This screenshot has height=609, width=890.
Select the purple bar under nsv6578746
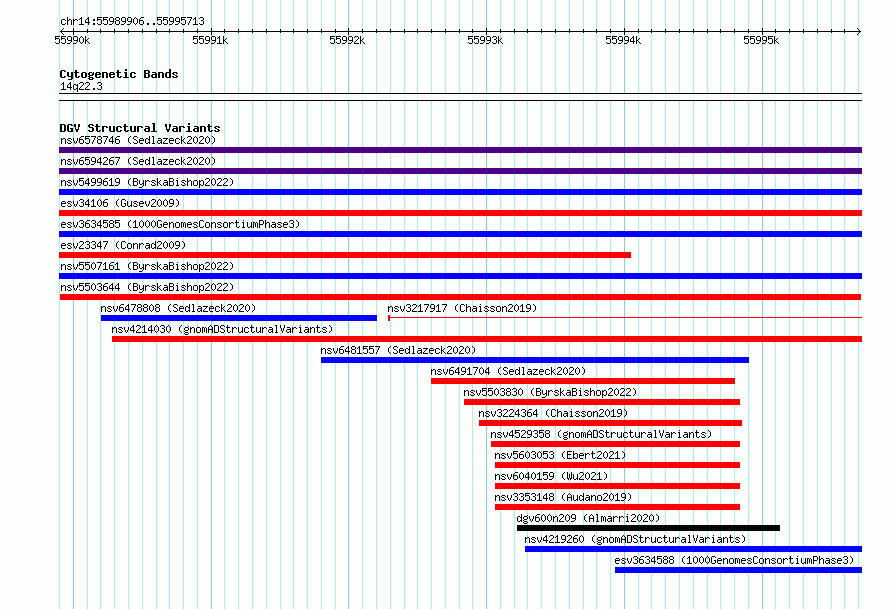click(x=460, y=150)
